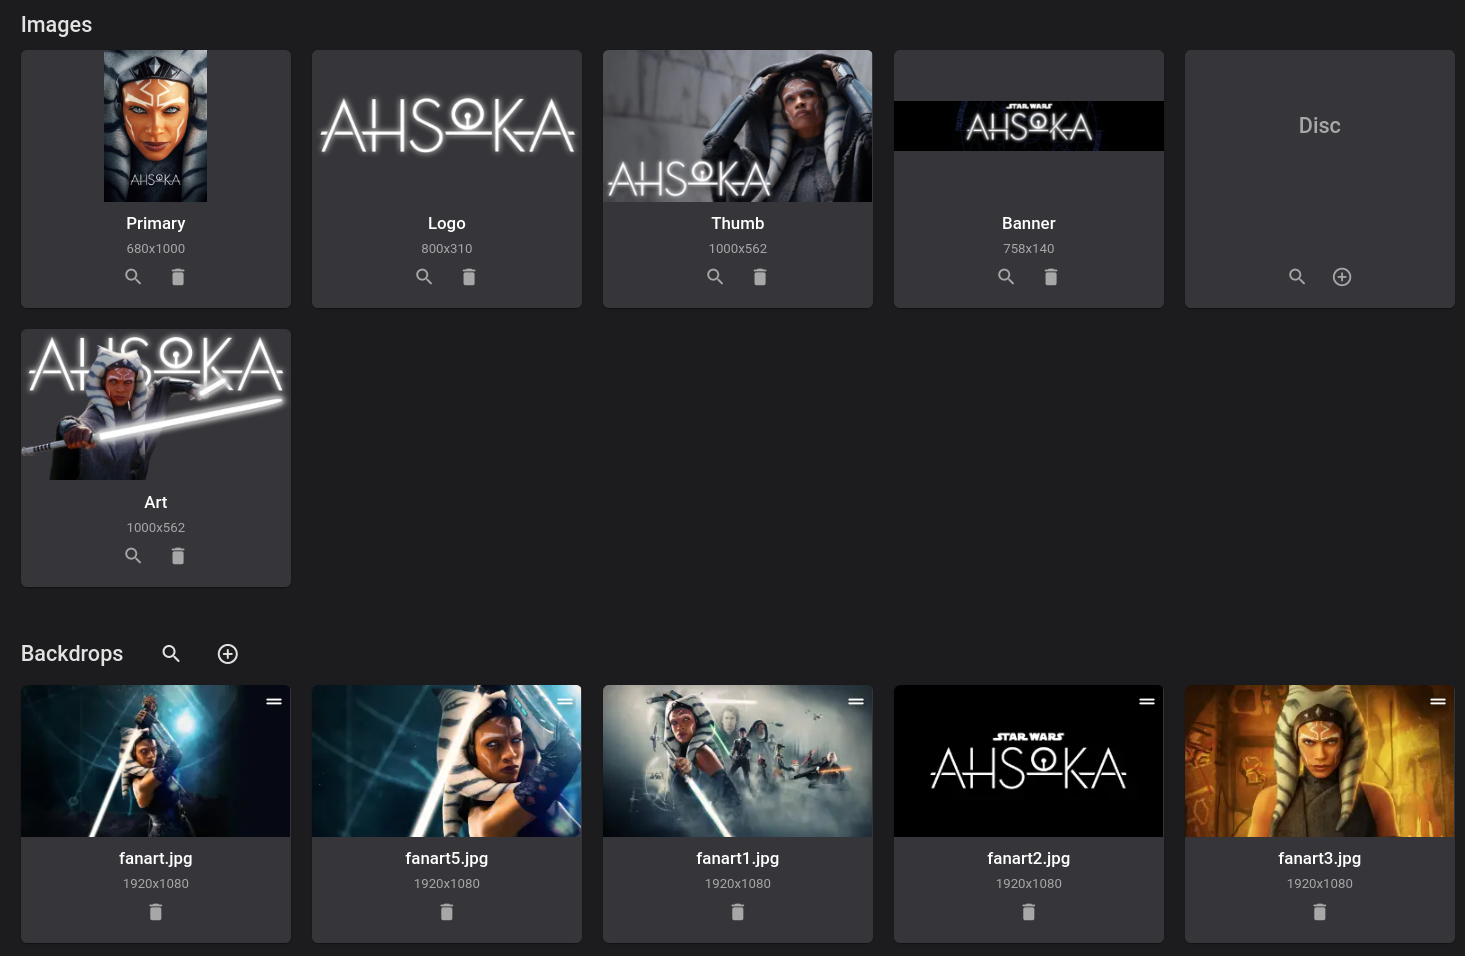Open the fanart3.jpg backdrop thumbnail
The height and width of the screenshot is (956, 1465).
(1320, 761)
